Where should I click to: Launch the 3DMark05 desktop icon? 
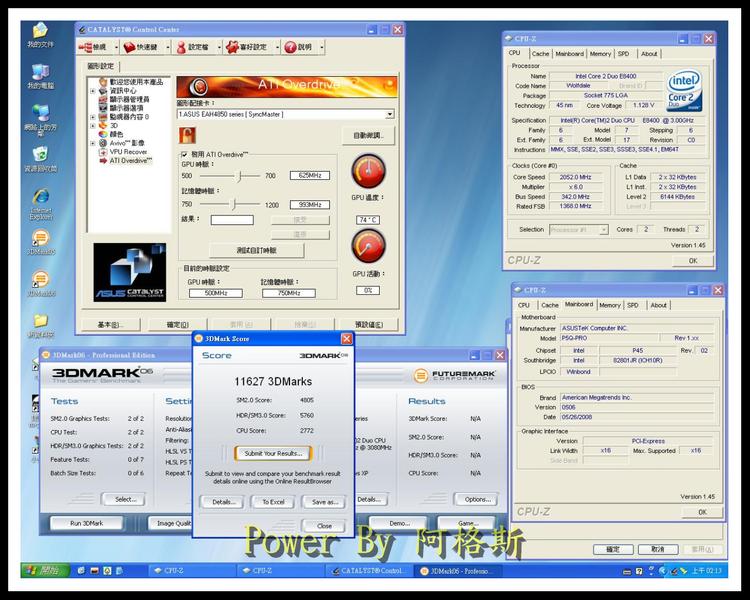pos(41,243)
